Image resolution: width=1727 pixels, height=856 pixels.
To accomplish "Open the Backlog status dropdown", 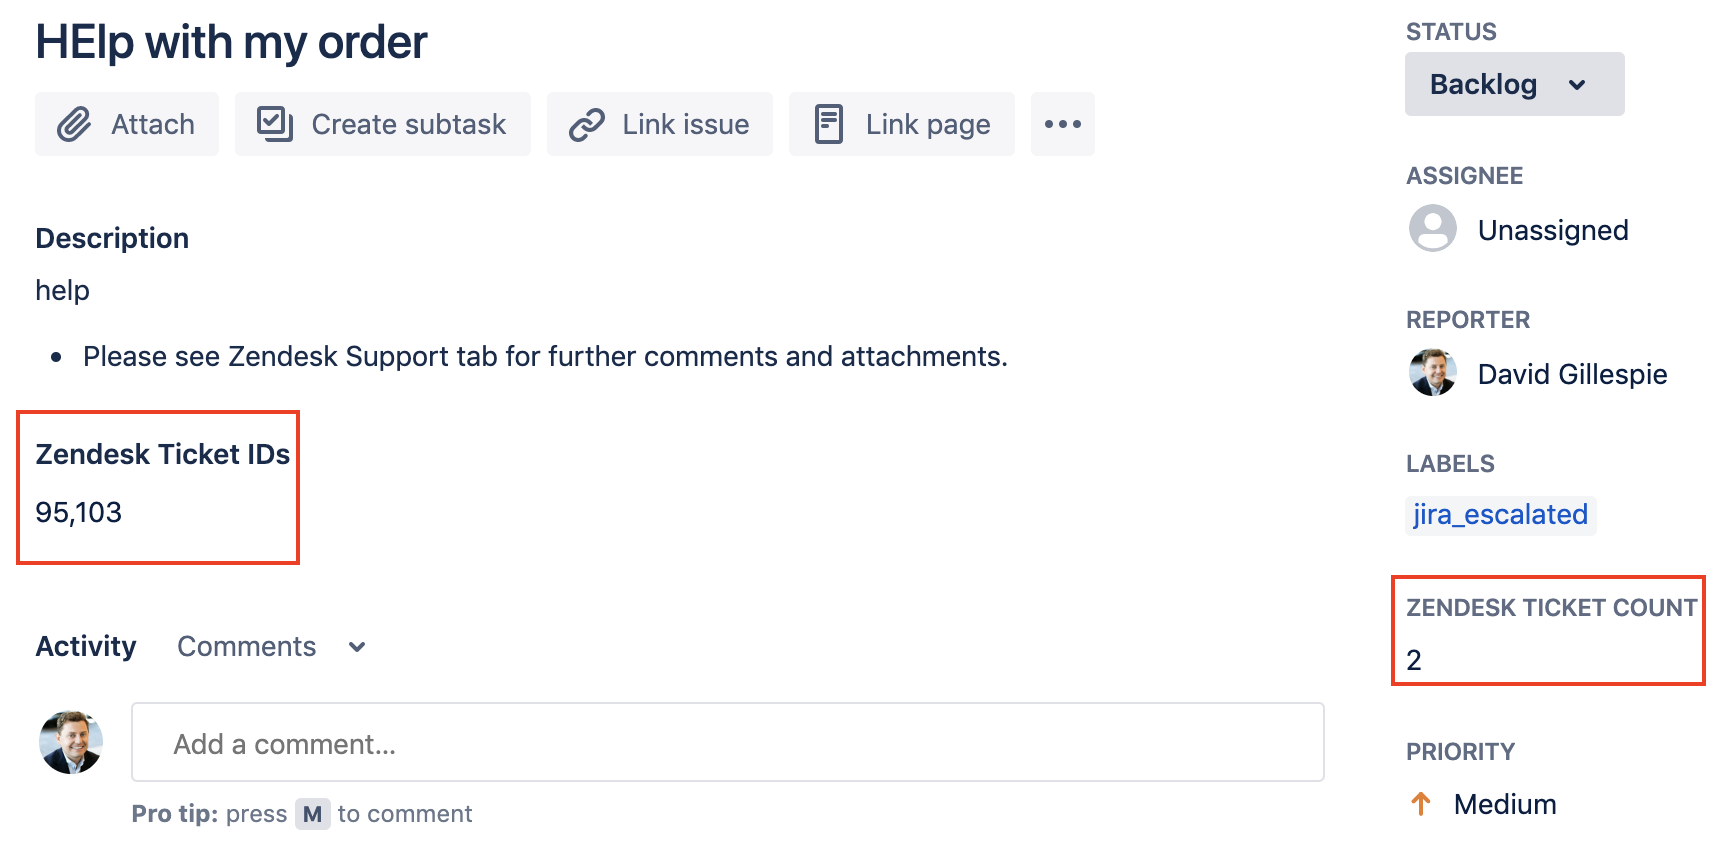I will pos(1514,84).
